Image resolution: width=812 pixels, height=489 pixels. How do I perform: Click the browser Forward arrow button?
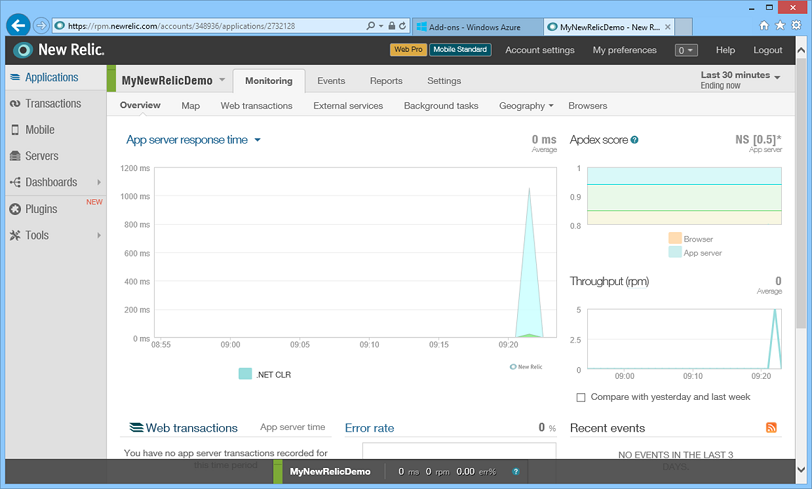coord(41,25)
